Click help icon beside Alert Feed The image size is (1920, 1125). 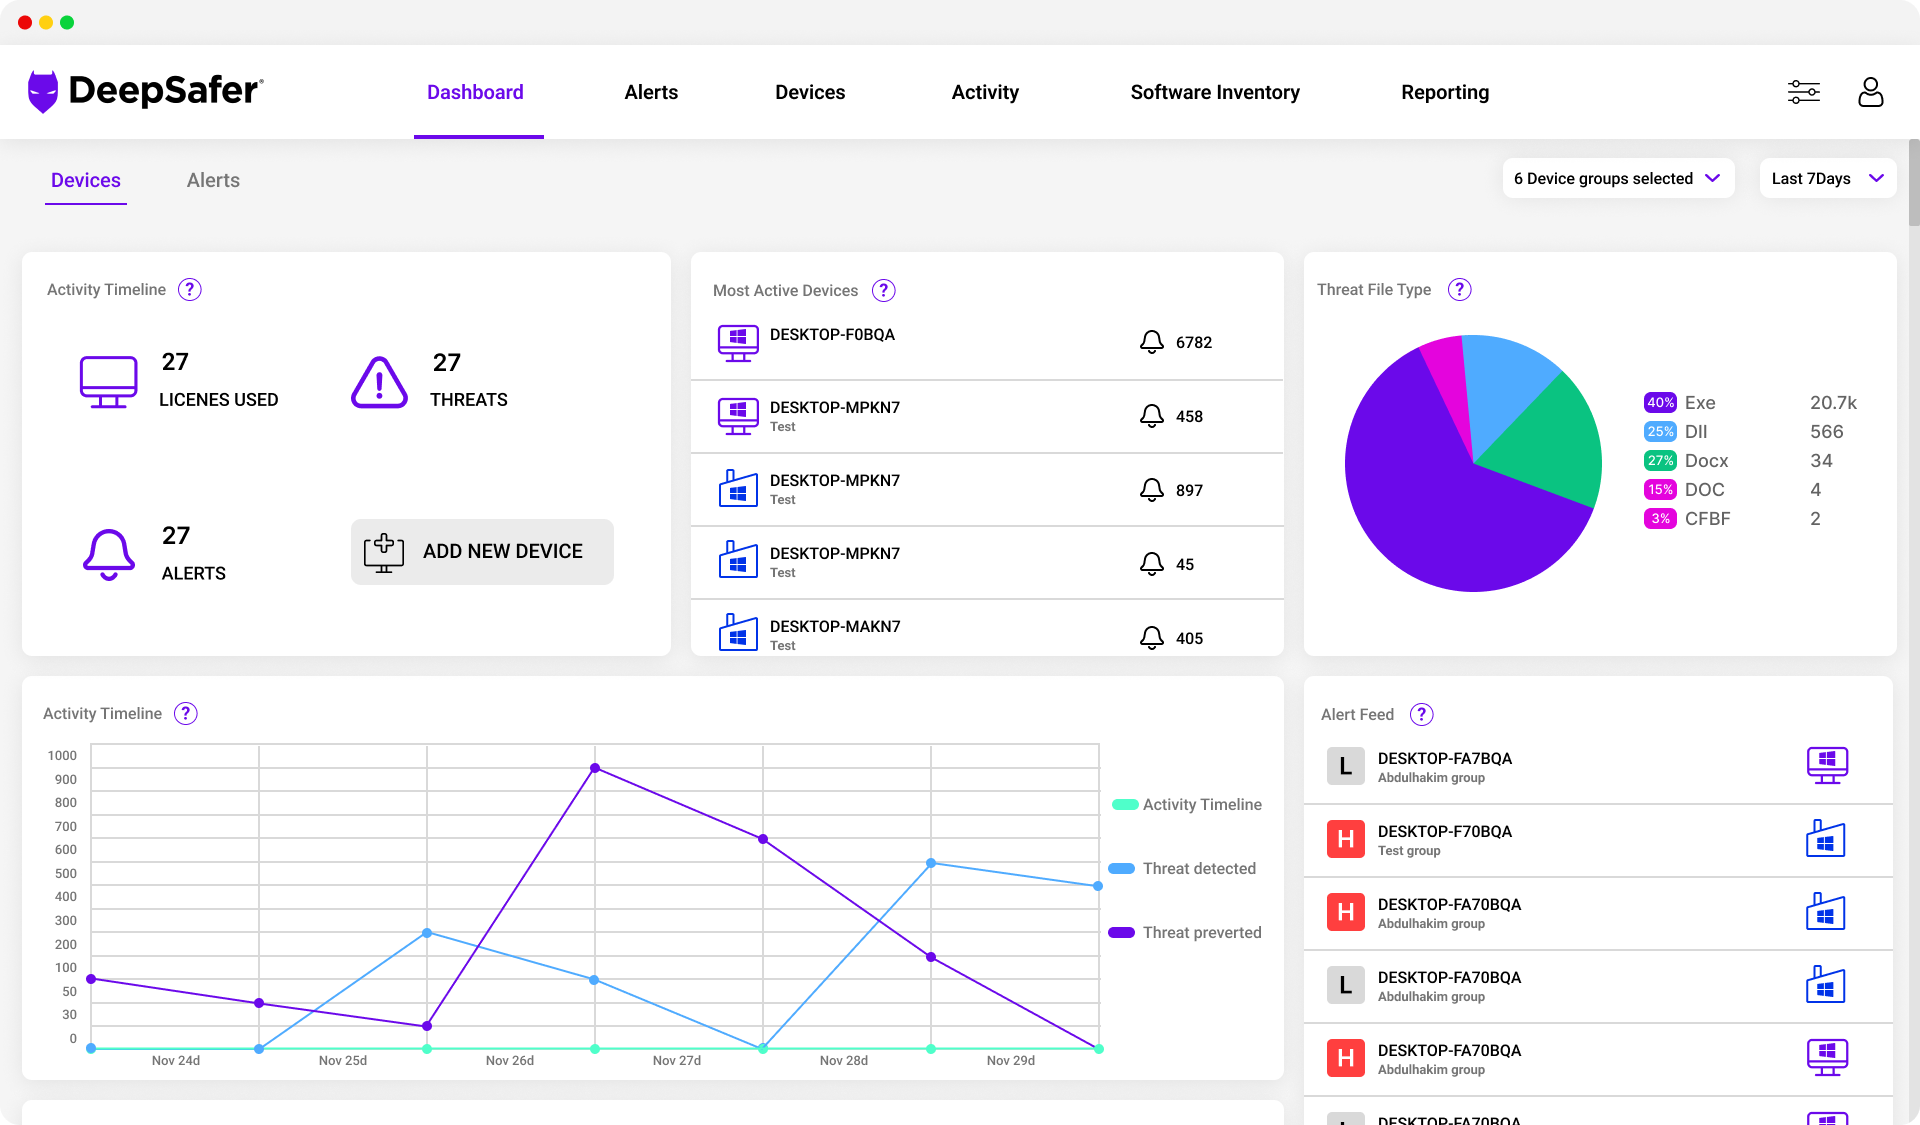pos(1421,714)
